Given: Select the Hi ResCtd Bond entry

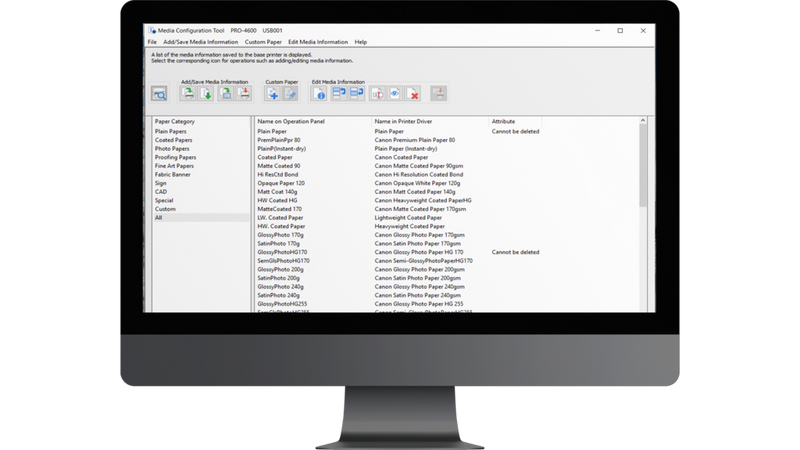Looking at the screenshot, I should [x=278, y=174].
